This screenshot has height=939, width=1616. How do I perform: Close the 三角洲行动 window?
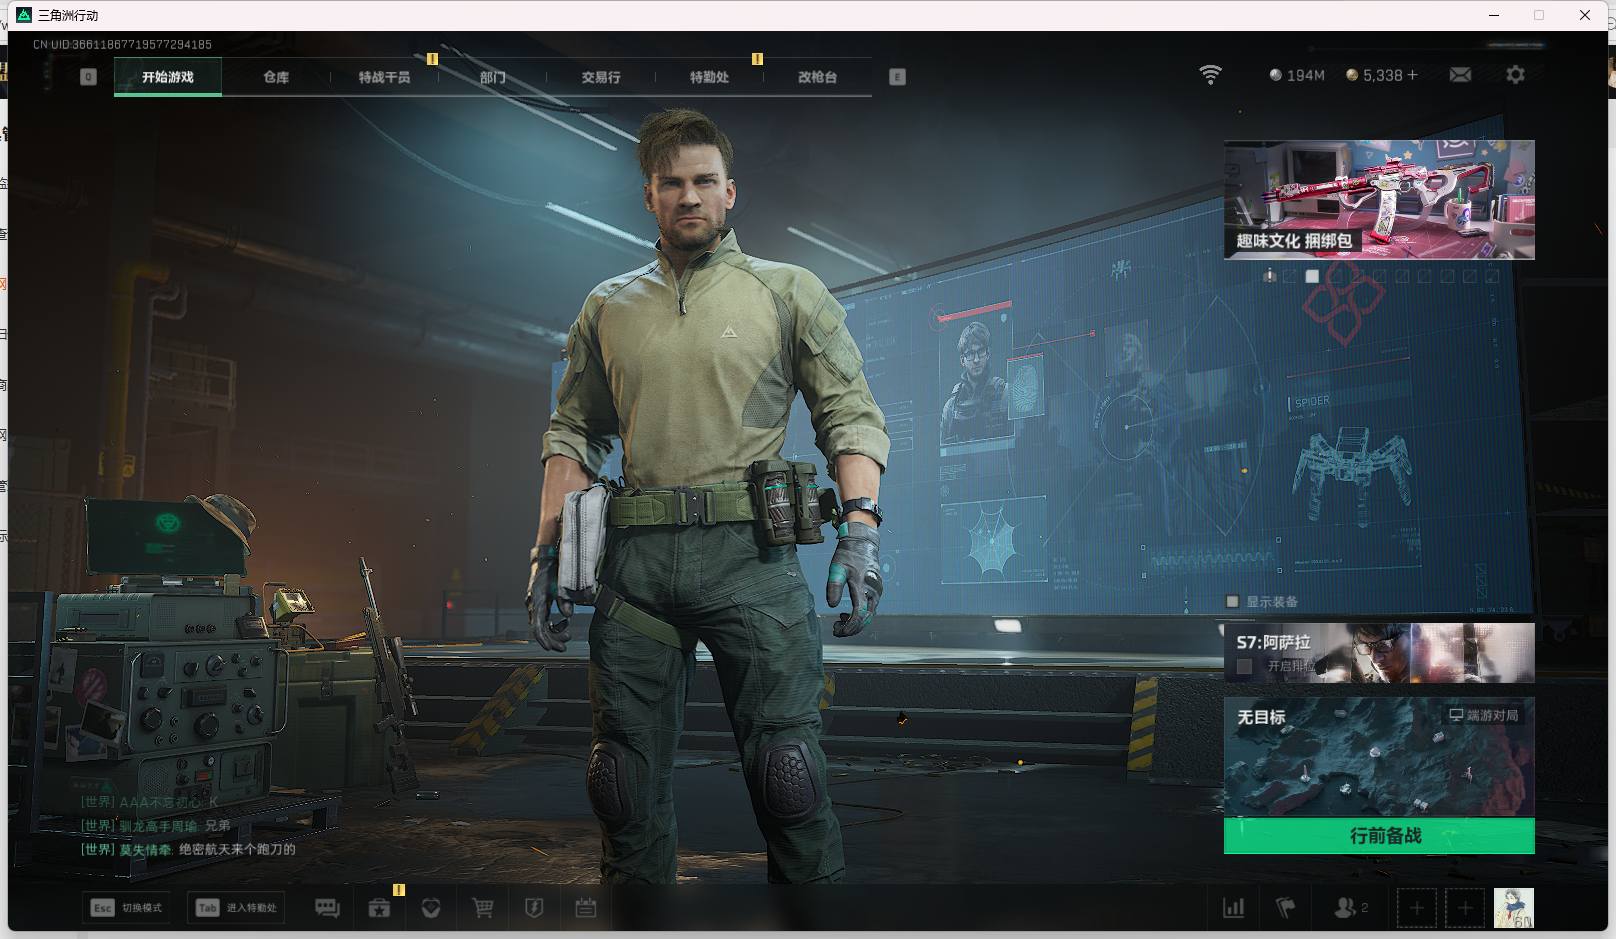coord(1585,15)
